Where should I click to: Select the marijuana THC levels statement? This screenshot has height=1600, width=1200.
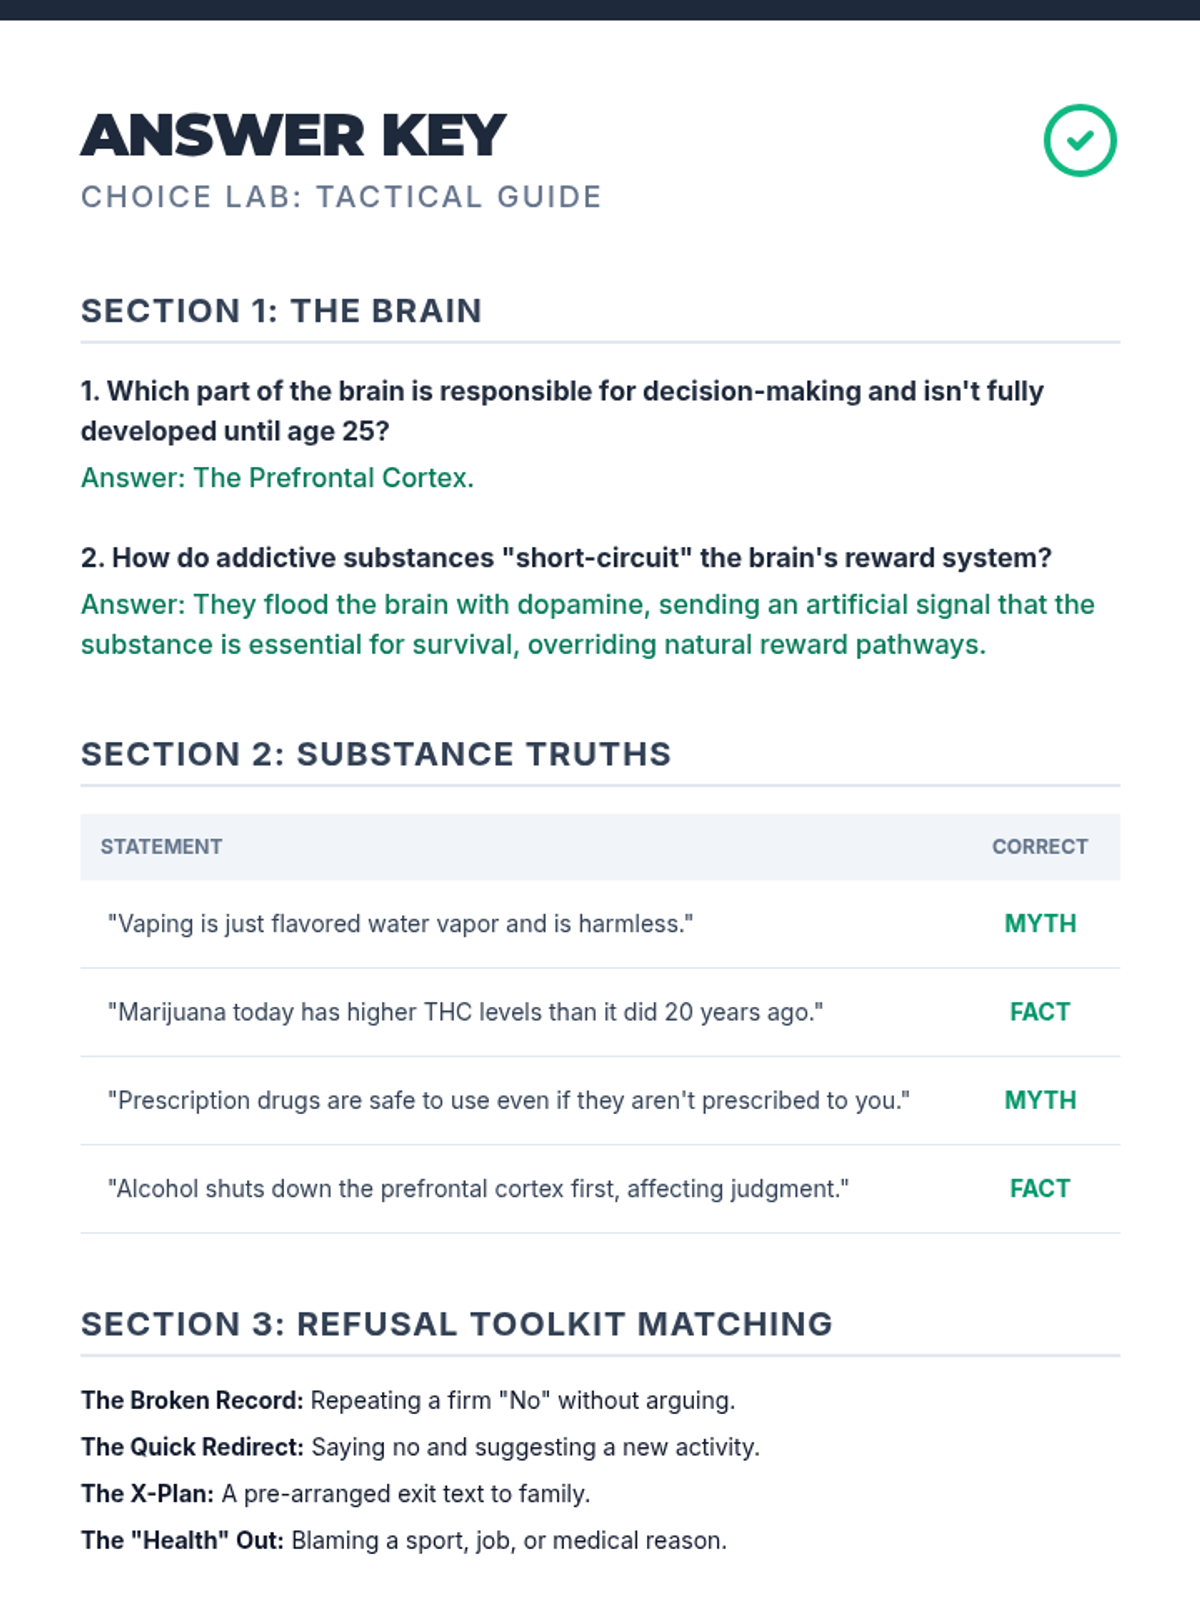(x=465, y=1012)
